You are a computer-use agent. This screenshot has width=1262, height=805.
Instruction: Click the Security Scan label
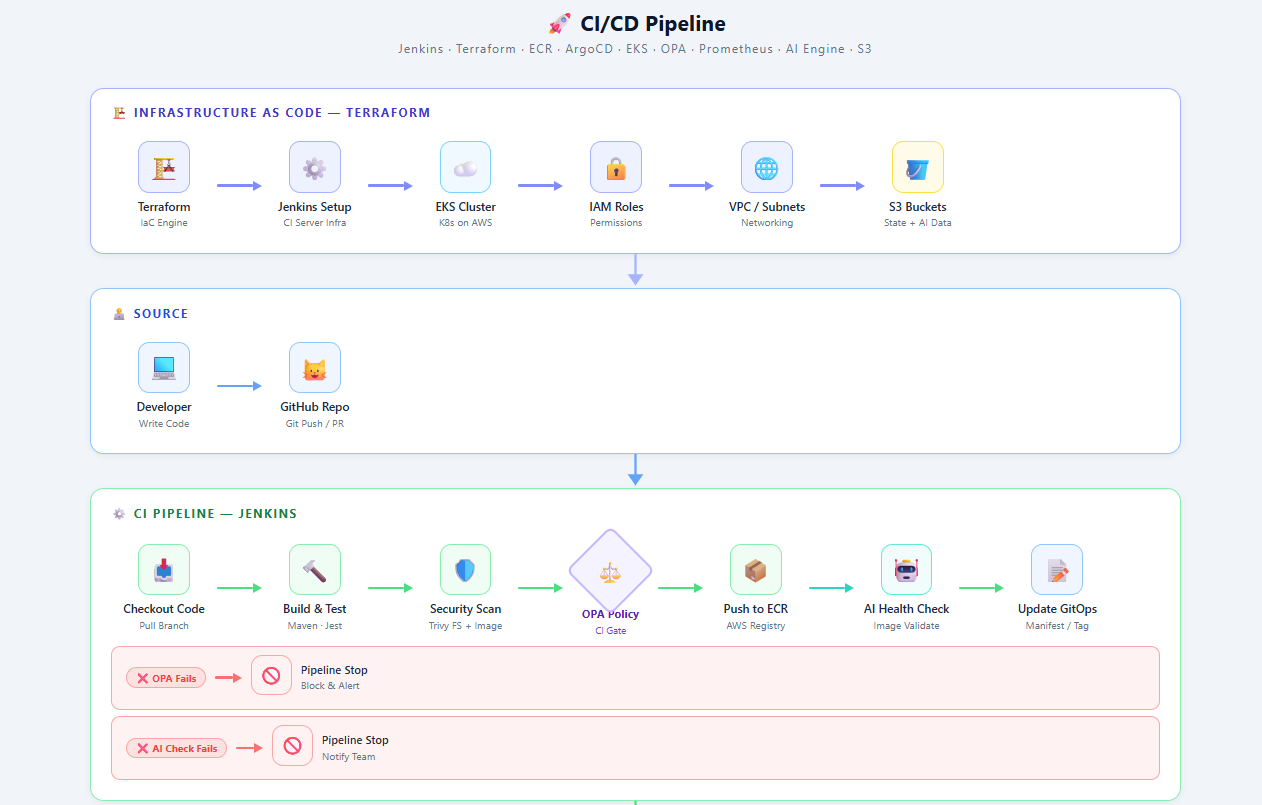click(x=466, y=609)
